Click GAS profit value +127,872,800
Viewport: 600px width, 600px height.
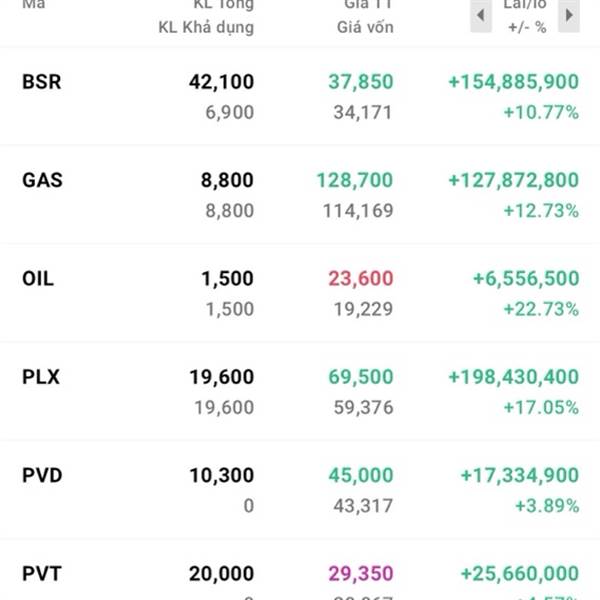[x=513, y=180]
